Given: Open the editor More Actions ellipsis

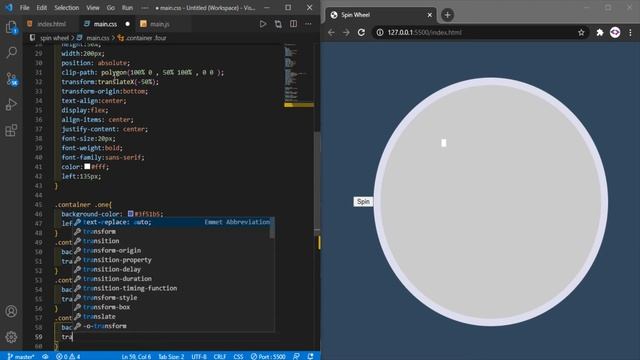Looking at the screenshot, I should (308, 24).
